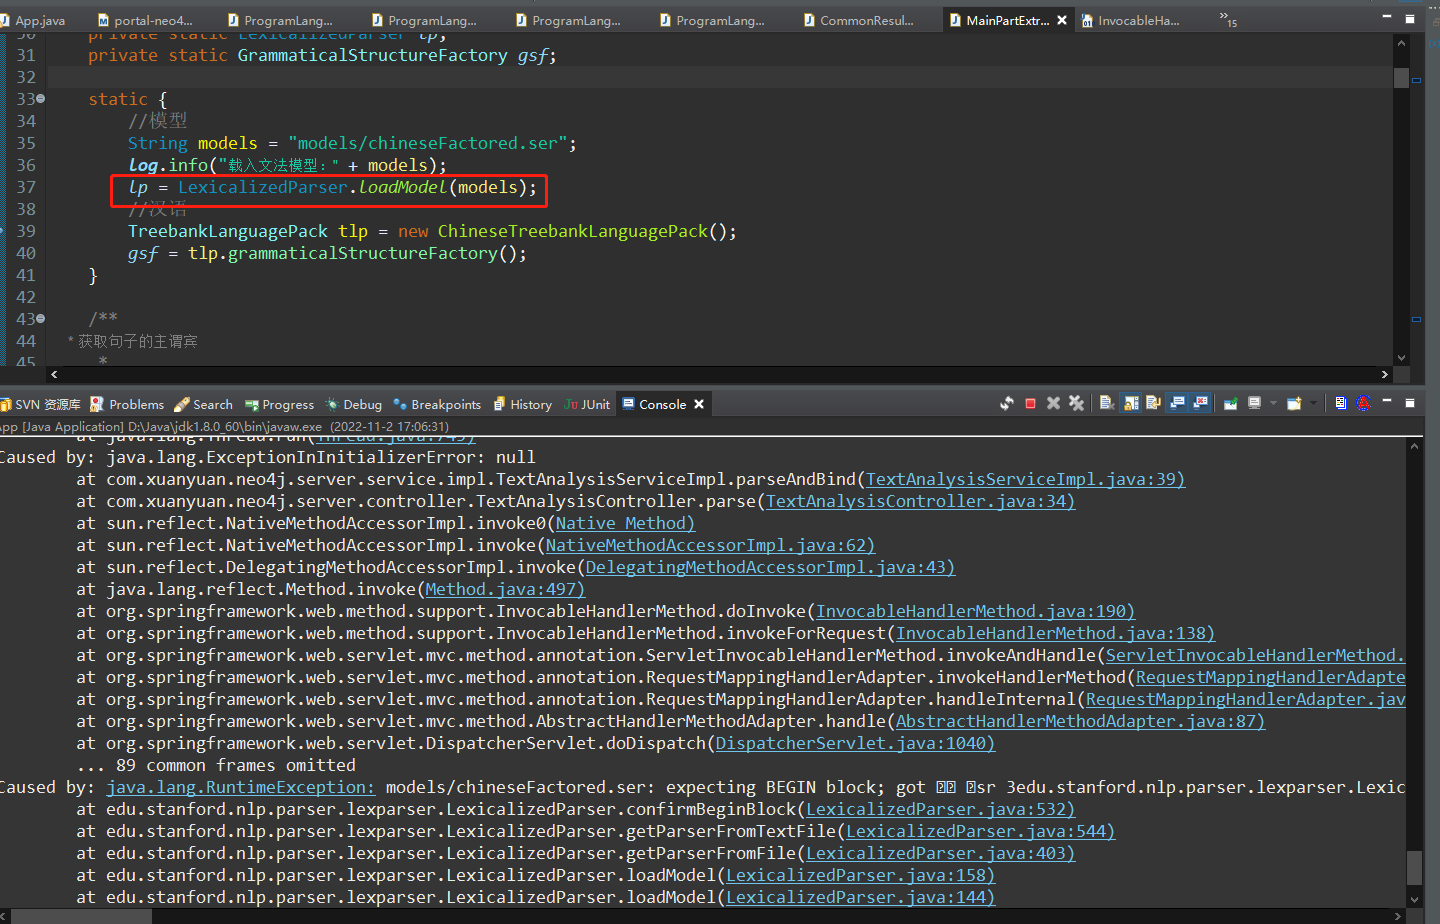
Task: Remove launch with the single gray X icon
Action: (x=1053, y=403)
